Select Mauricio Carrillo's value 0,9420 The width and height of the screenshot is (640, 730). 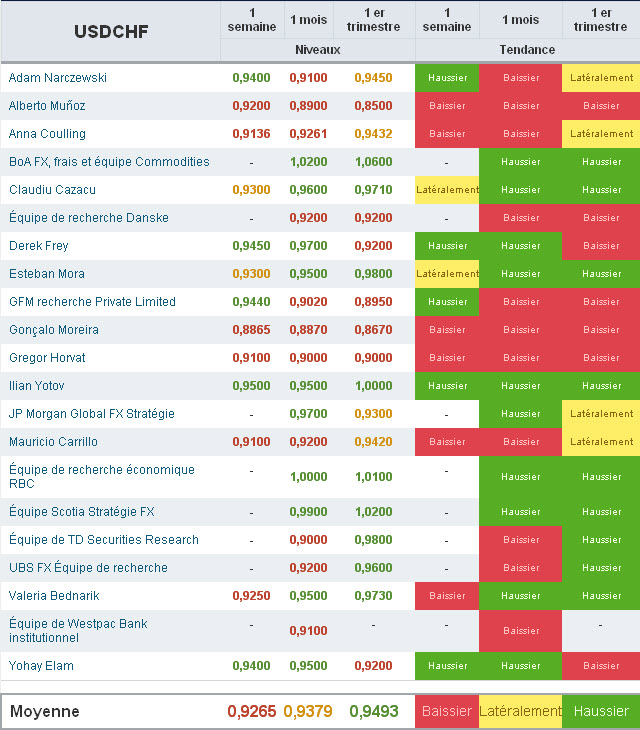click(x=373, y=441)
